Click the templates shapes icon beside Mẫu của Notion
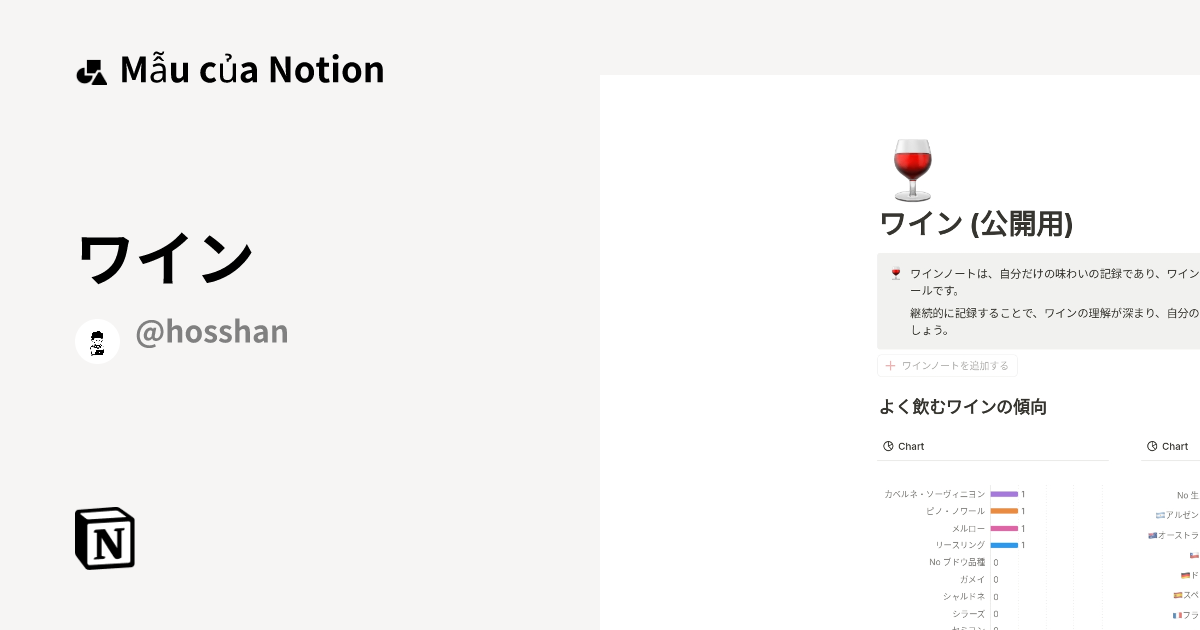This screenshot has width=1200, height=630. pos(91,72)
